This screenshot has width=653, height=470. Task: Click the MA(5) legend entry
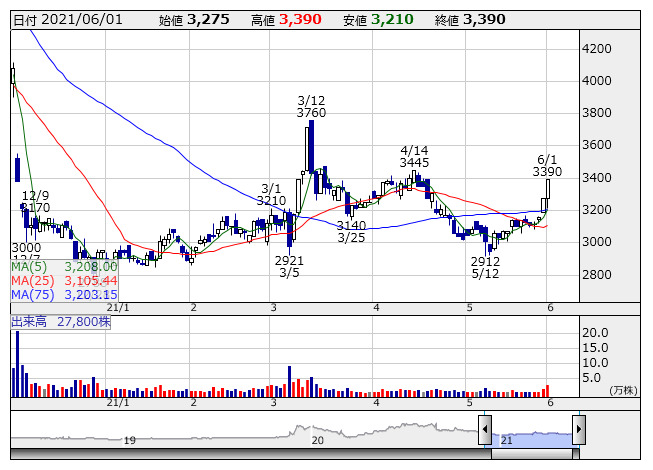pyautogui.click(x=64, y=267)
